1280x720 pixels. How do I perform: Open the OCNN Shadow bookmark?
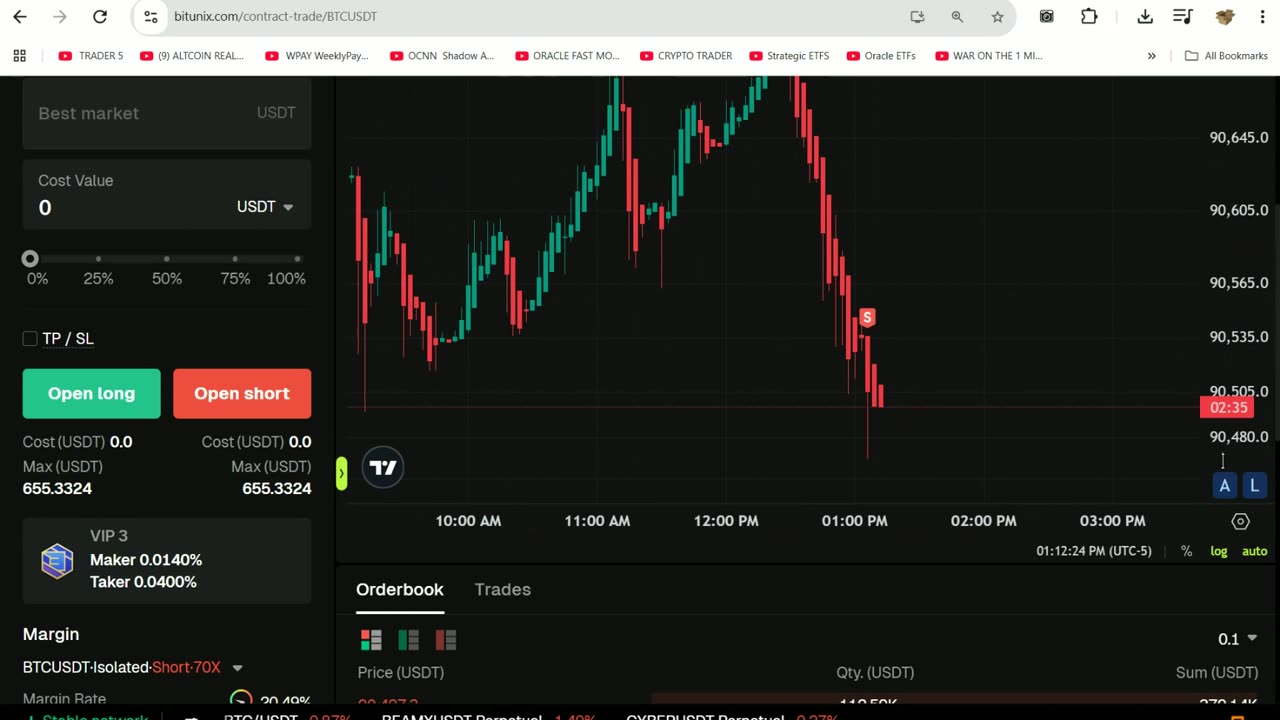pyautogui.click(x=442, y=56)
